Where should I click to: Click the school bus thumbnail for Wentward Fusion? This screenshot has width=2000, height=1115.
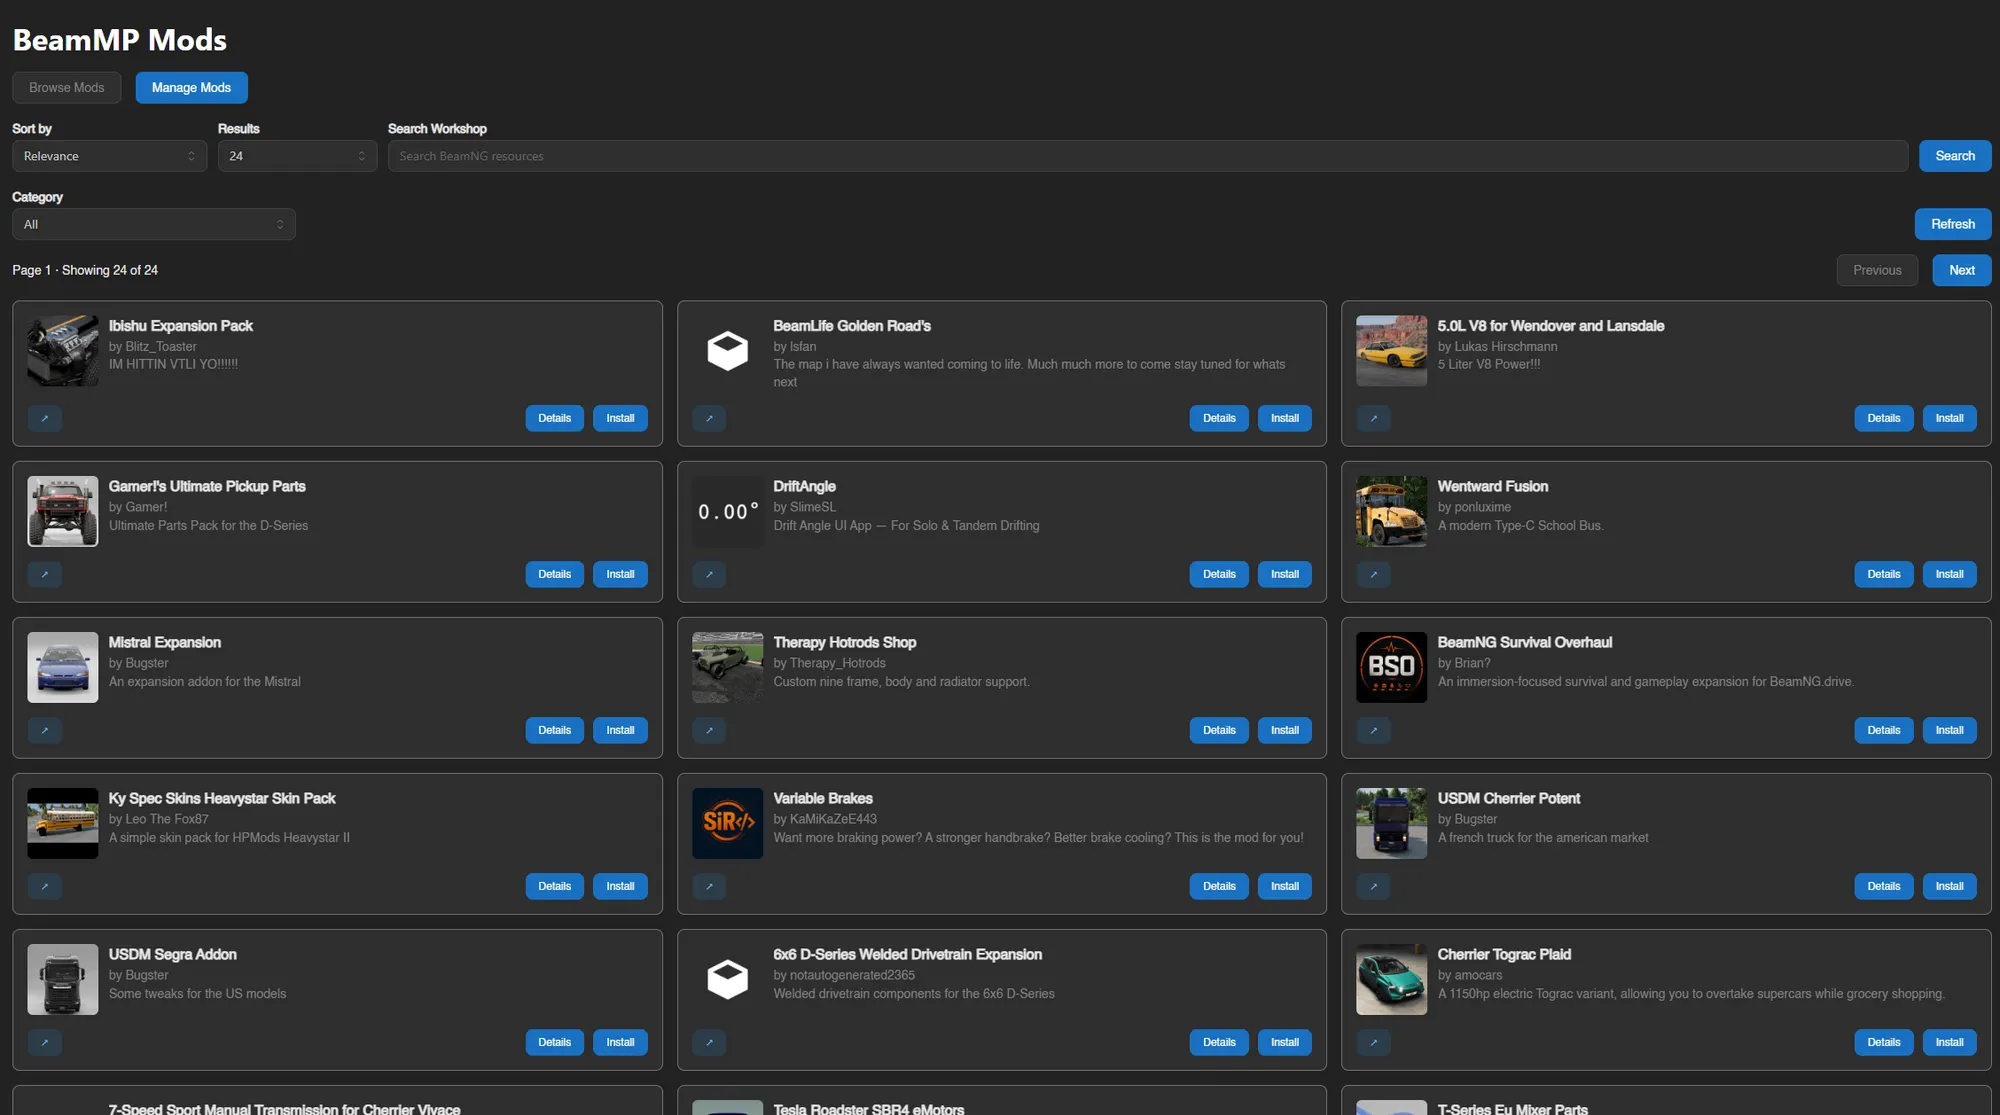click(x=1391, y=511)
